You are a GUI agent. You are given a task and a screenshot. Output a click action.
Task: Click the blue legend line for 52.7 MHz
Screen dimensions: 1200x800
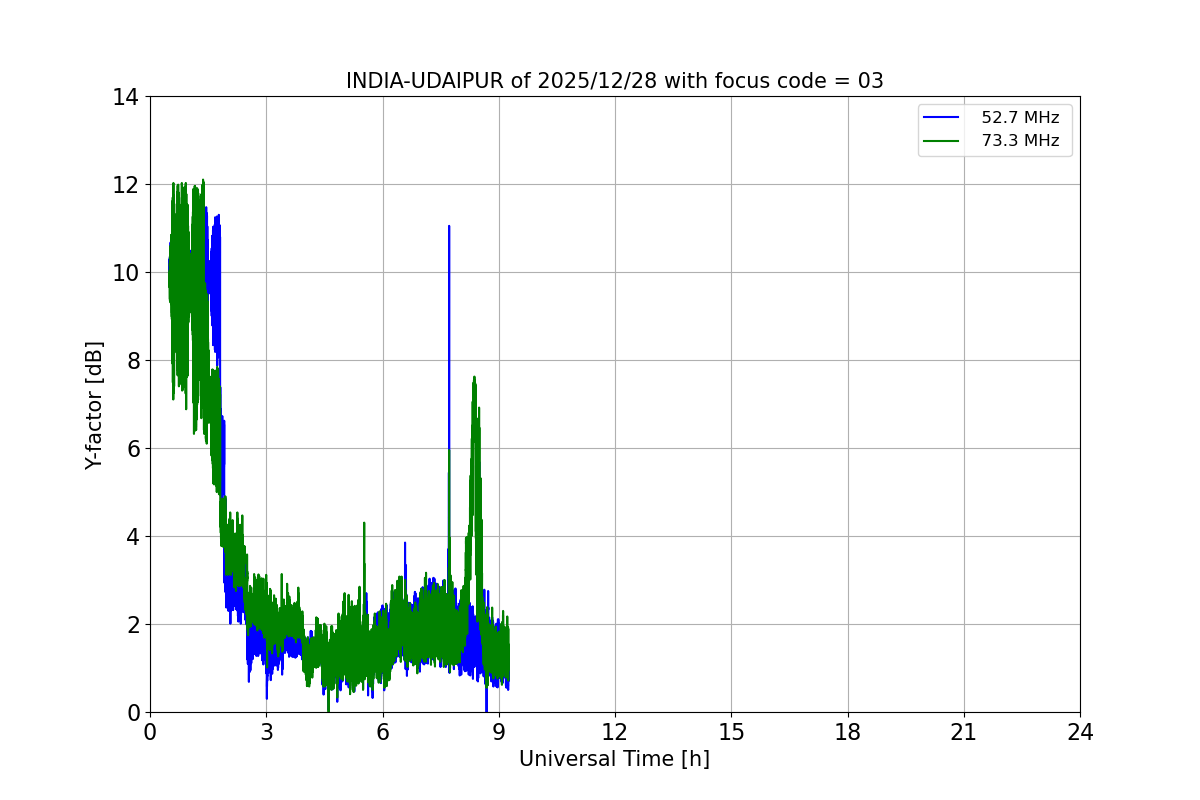coord(941,118)
